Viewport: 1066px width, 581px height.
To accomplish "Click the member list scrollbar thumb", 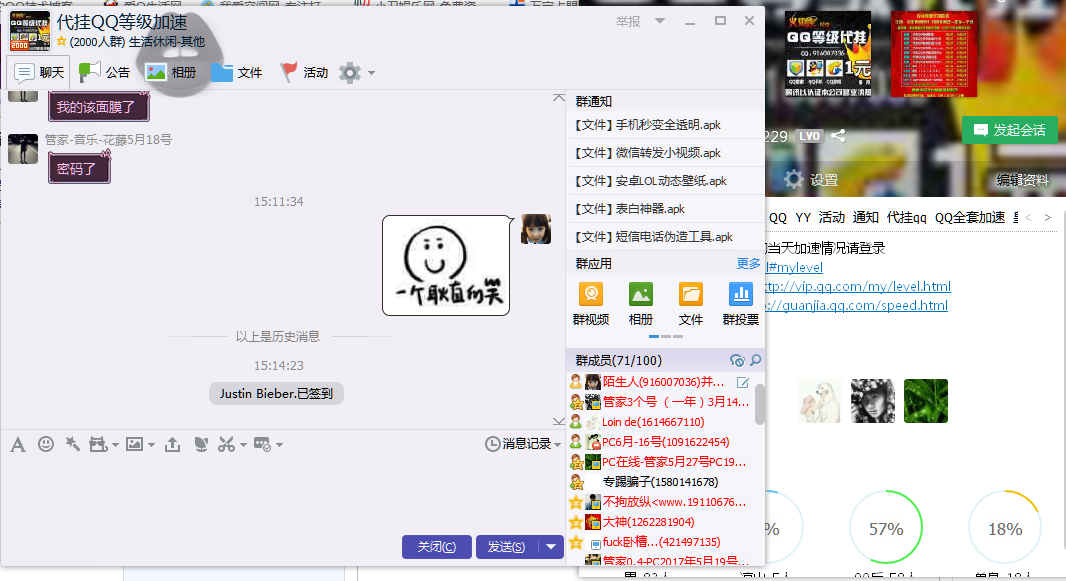I will click(x=759, y=404).
